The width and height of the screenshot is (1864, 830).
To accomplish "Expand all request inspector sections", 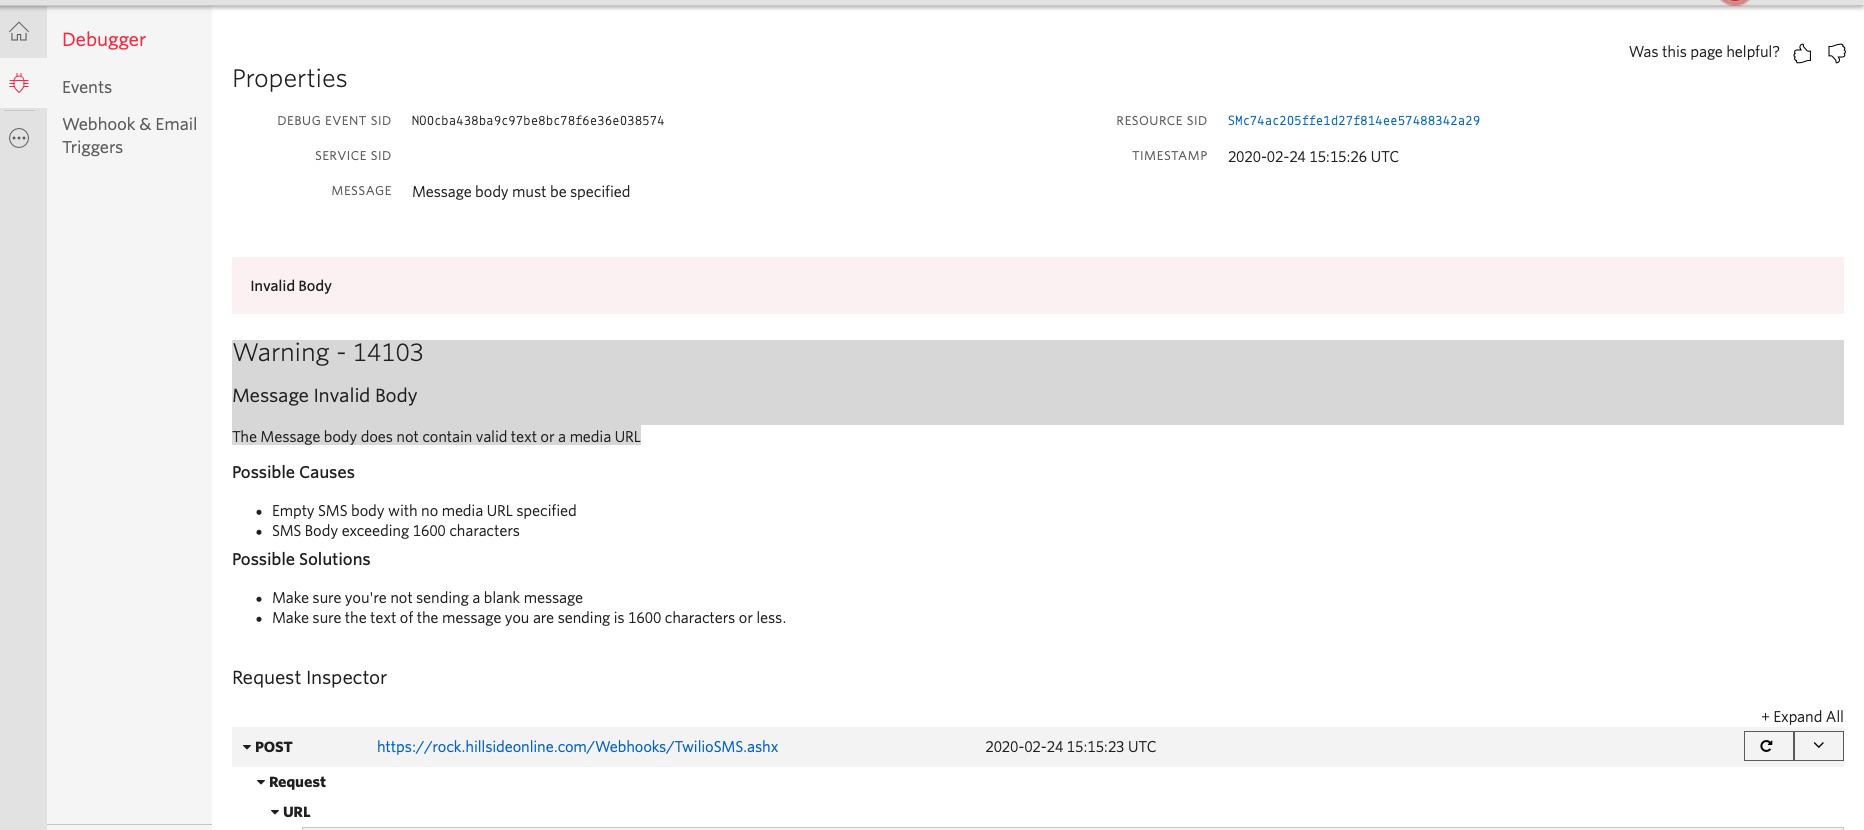I will click(x=1802, y=717).
